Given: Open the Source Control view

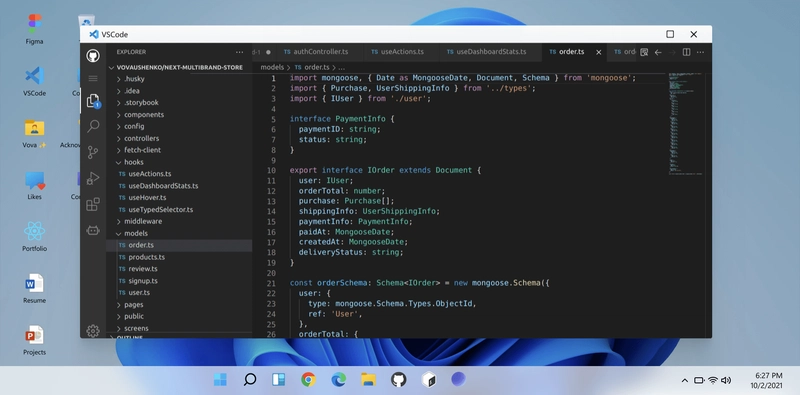Looking at the screenshot, I should [93, 152].
